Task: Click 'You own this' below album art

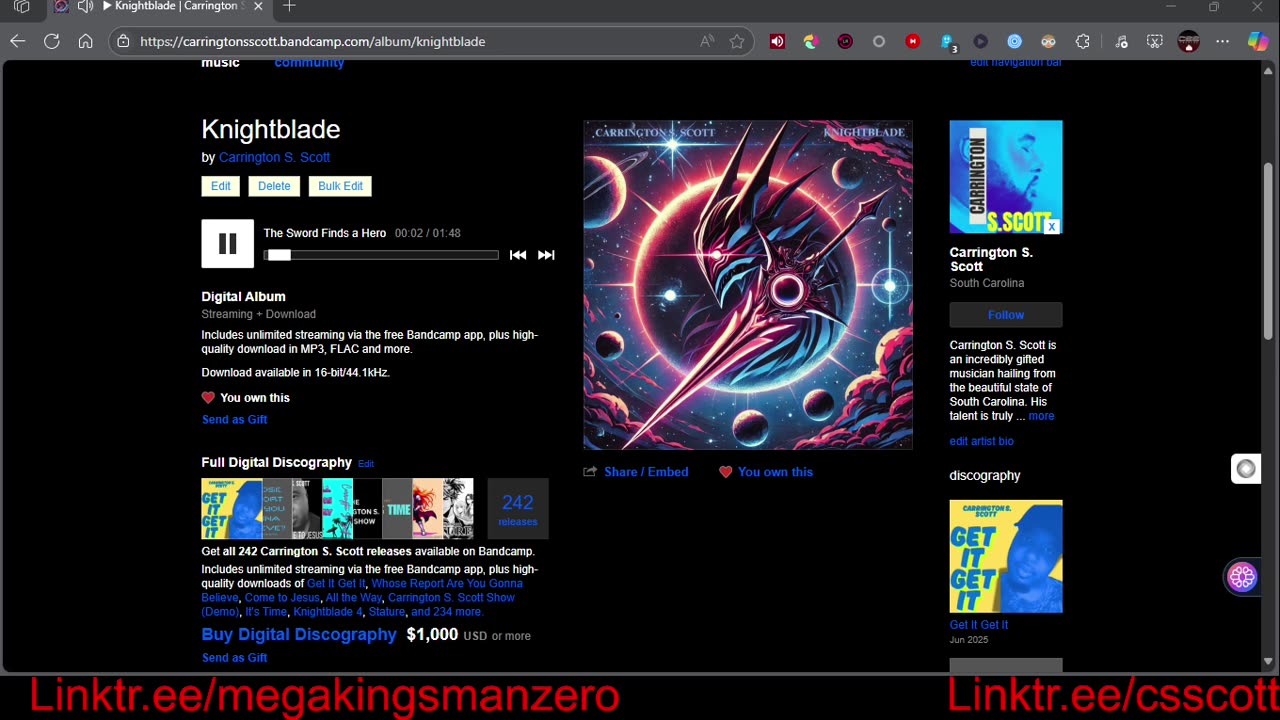Action: [x=775, y=472]
